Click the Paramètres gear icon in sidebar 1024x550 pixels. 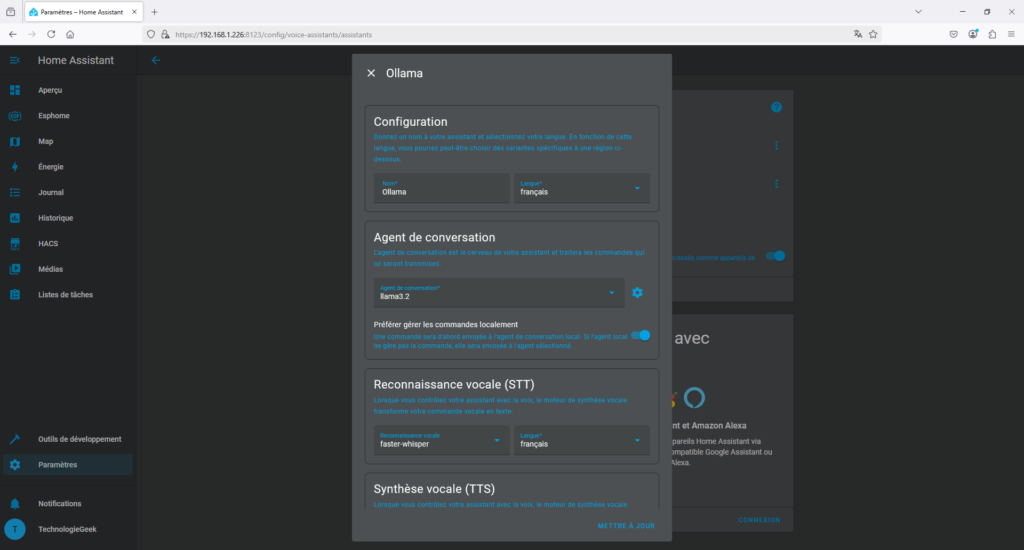[x=15, y=464]
